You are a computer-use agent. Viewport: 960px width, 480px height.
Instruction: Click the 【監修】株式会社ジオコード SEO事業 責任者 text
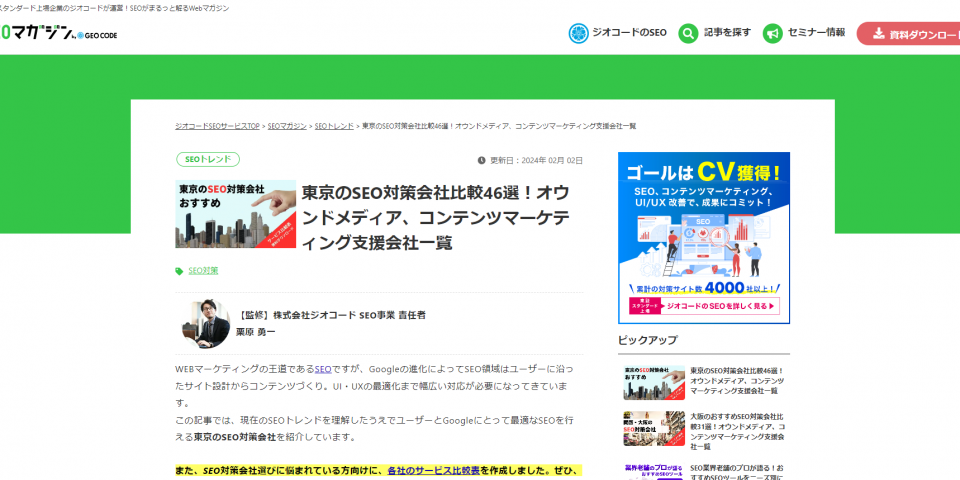pos(331,315)
